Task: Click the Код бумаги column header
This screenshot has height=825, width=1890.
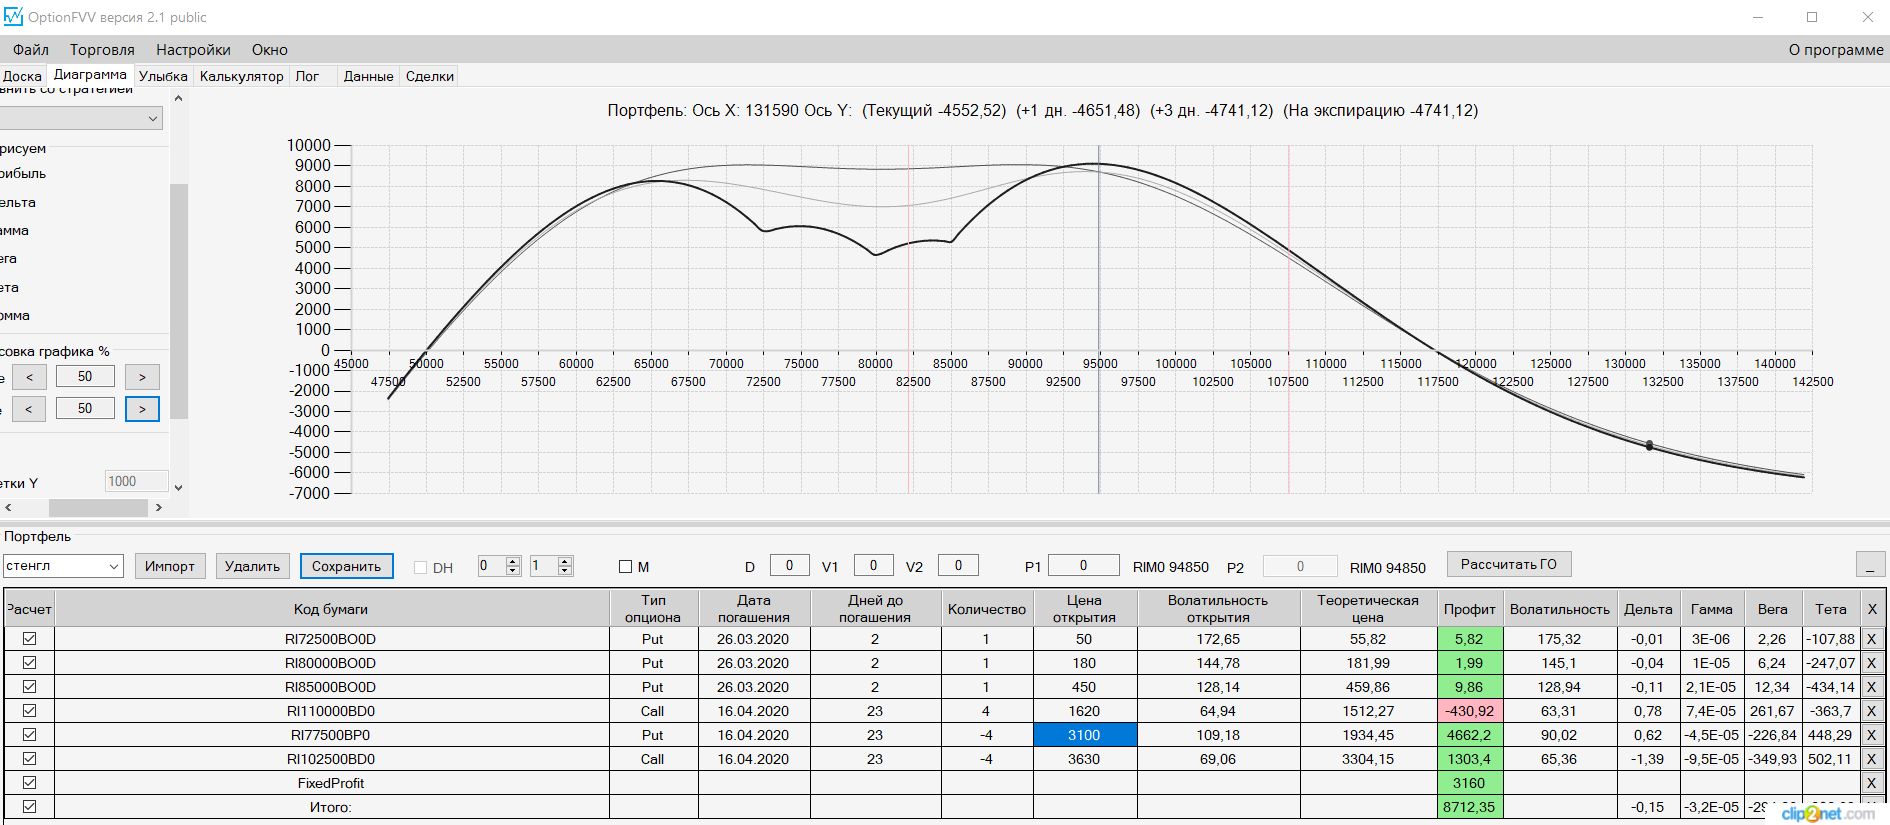Action: coord(331,609)
